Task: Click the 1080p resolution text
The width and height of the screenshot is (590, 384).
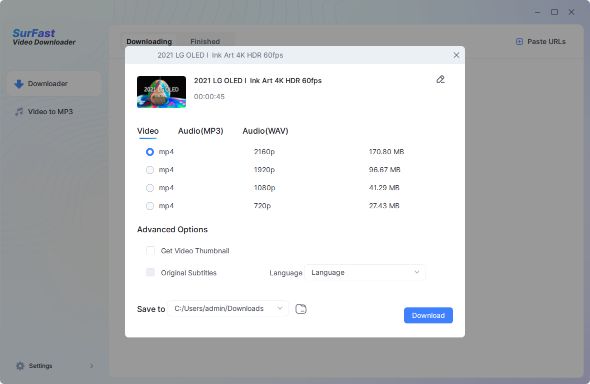Action: (x=265, y=187)
